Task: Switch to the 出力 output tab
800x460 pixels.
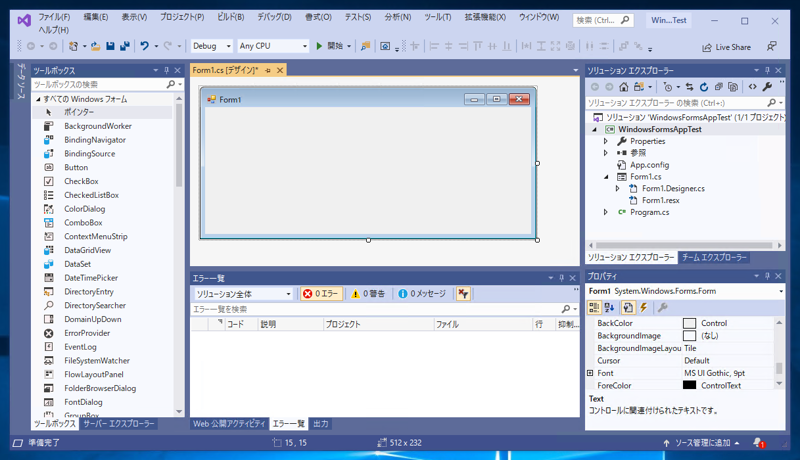Action: coord(320,424)
